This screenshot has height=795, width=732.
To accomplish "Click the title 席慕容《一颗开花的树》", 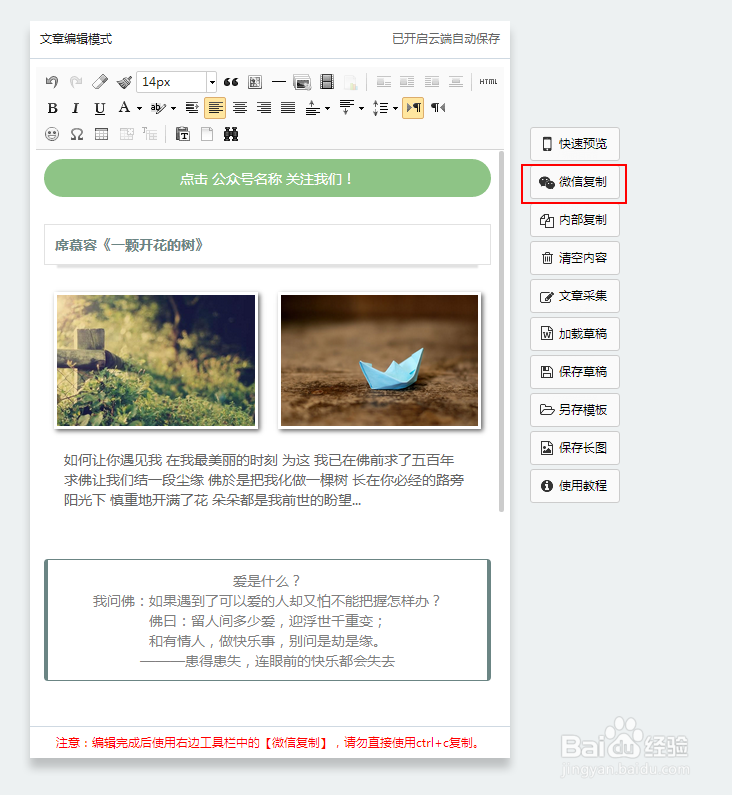I will (x=129, y=245).
